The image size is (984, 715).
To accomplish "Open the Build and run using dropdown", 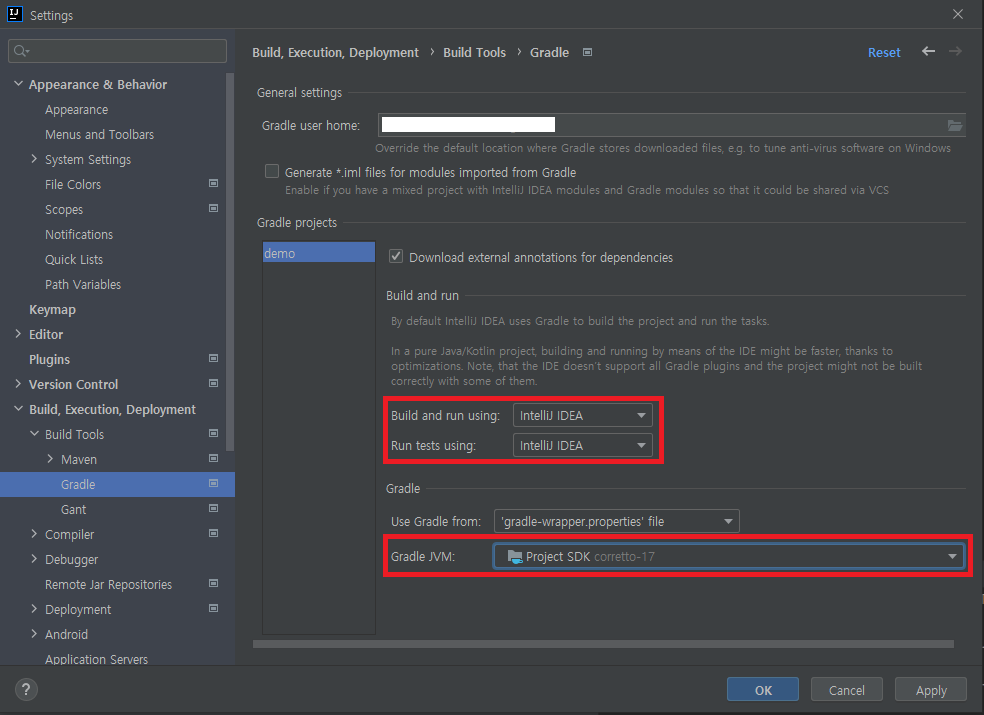I will [582, 416].
